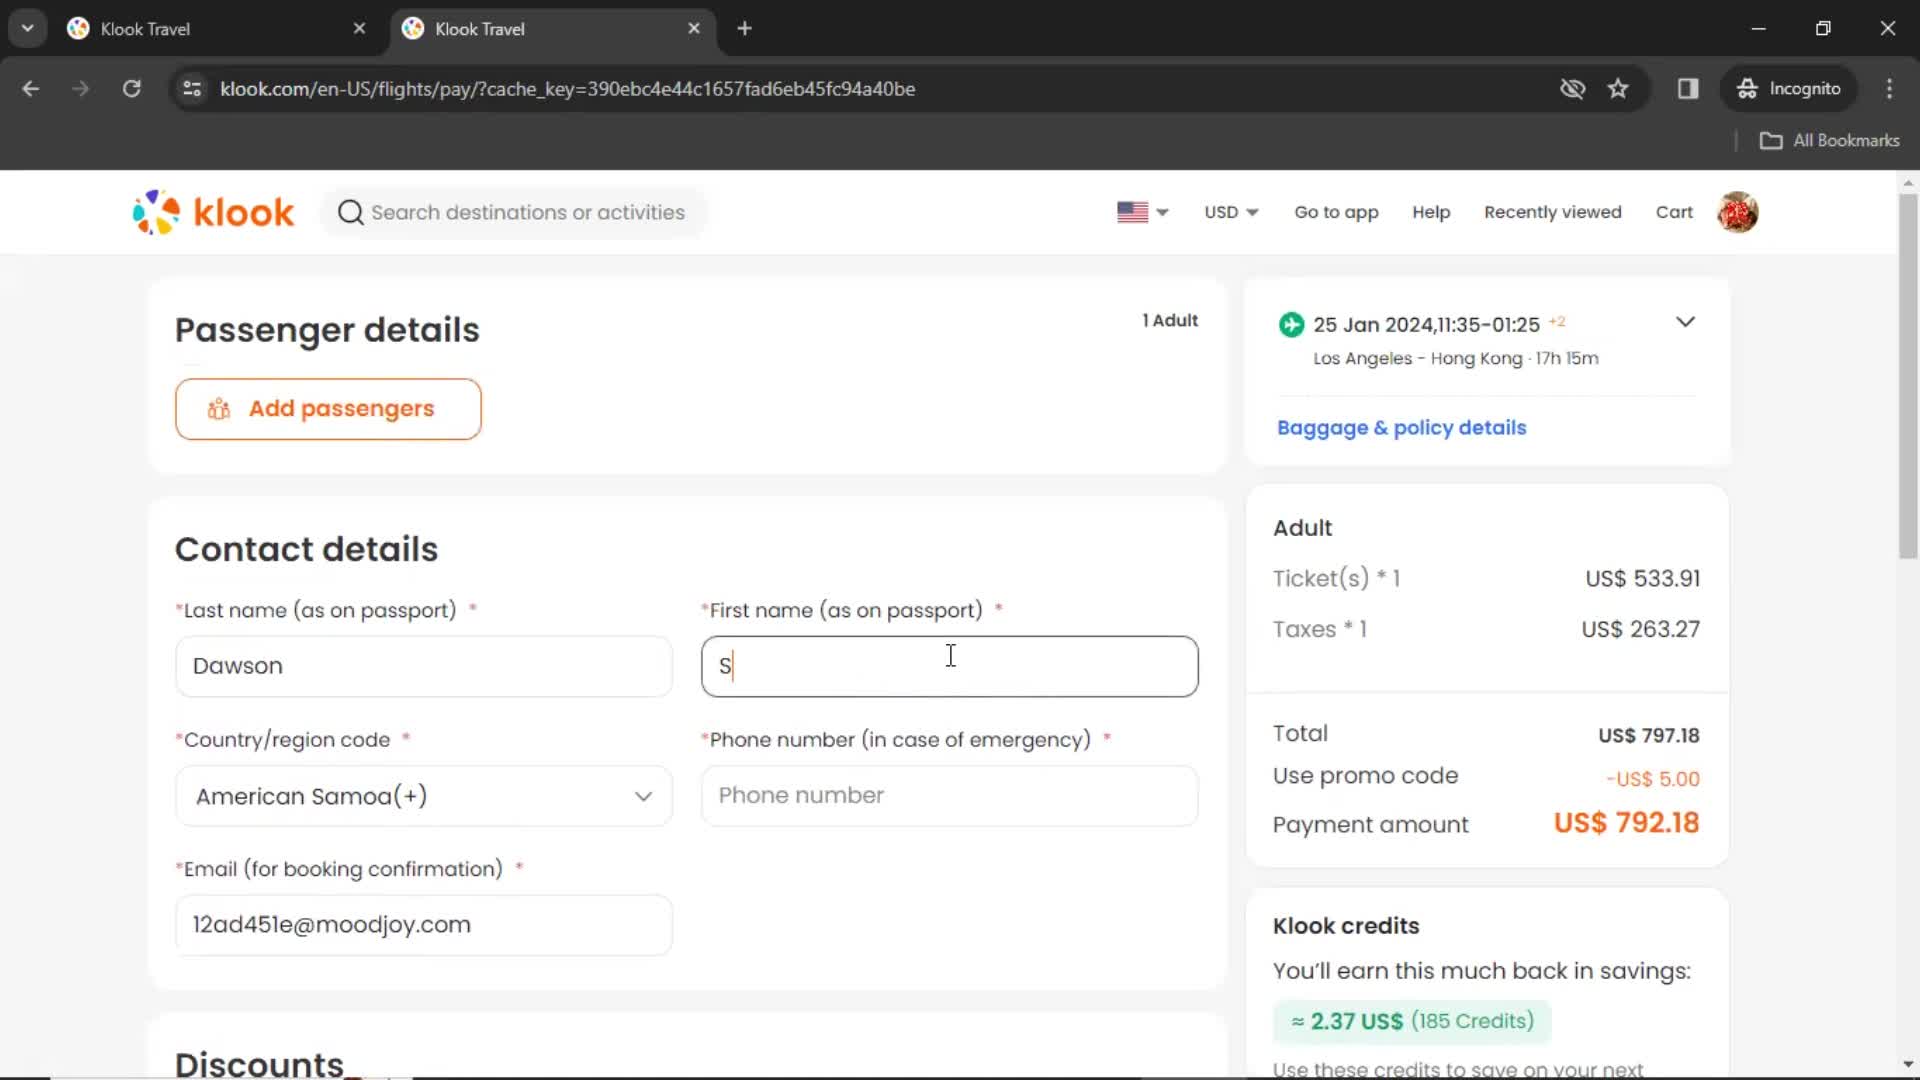Viewport: 1920px width, 1080px height.
Task: Open the search destinations icon
Action: pos(351,211)
